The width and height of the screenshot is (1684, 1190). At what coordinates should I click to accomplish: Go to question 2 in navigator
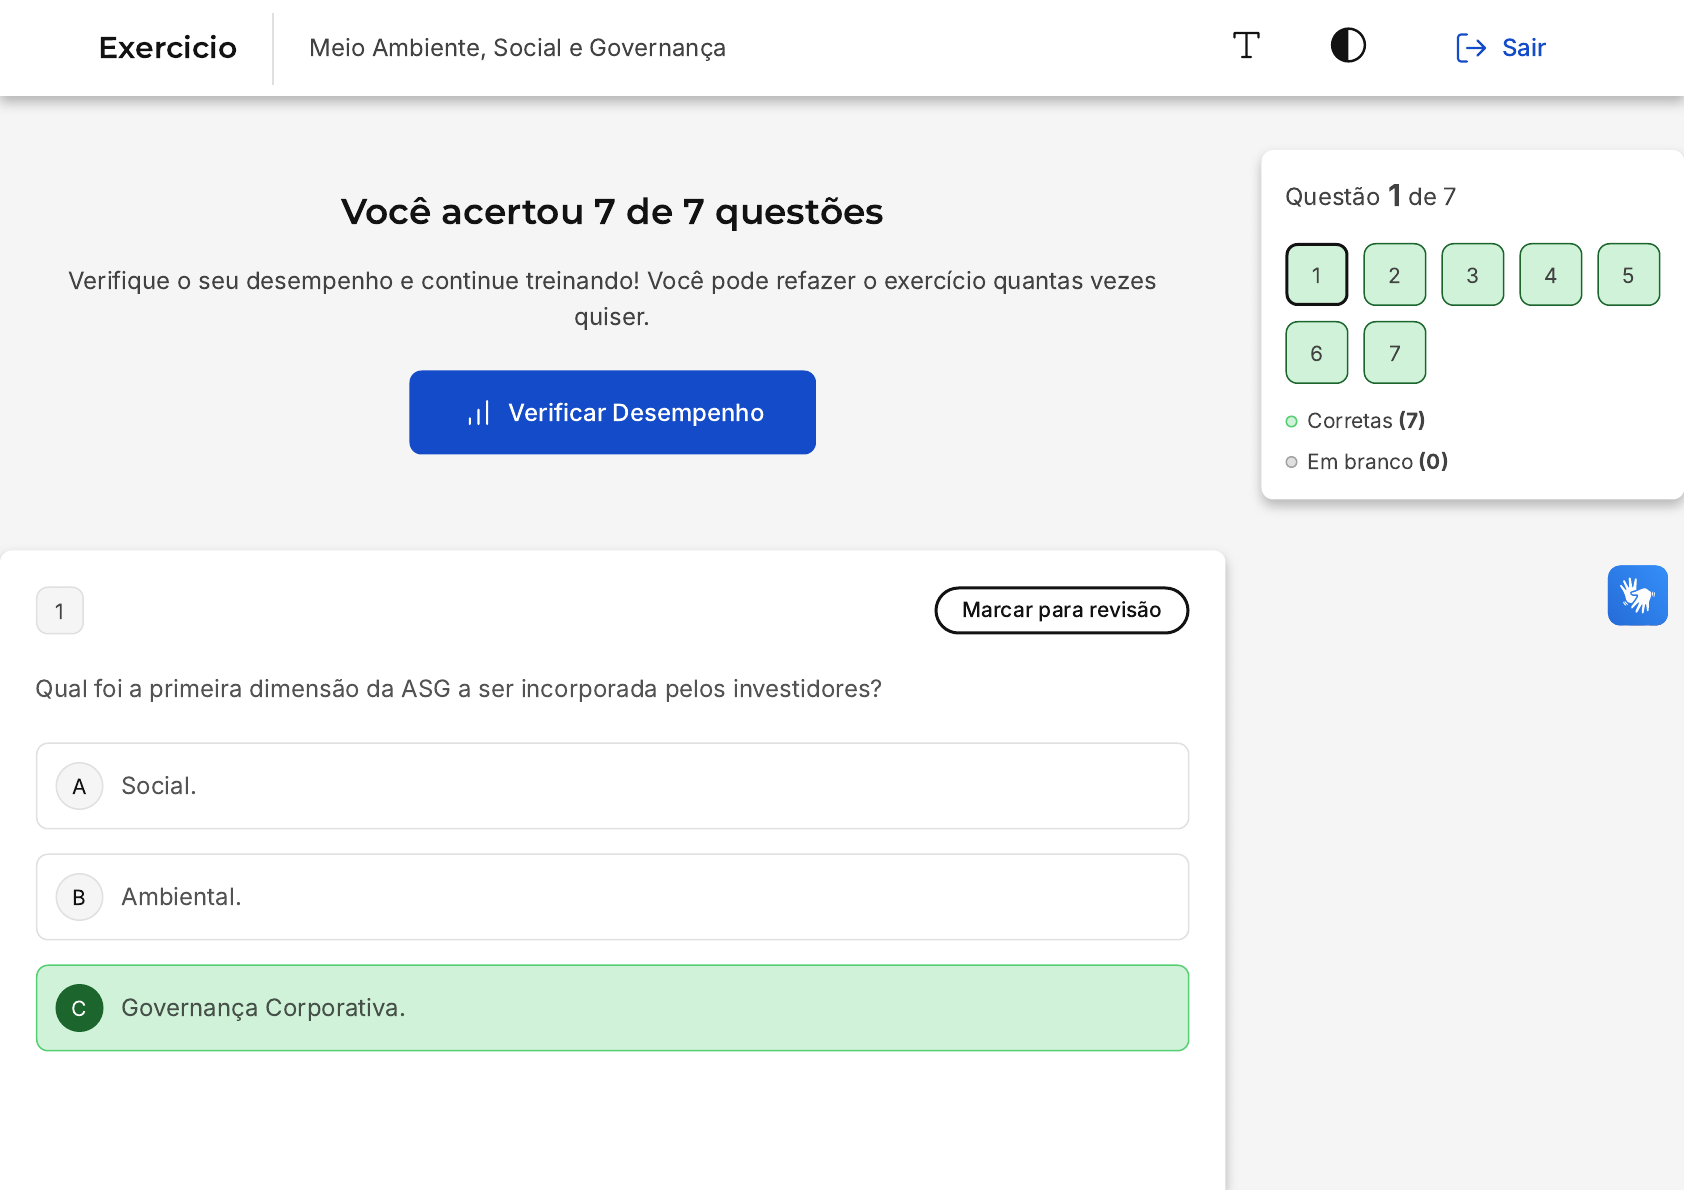pyautogui.click(x=1394, y=275)
